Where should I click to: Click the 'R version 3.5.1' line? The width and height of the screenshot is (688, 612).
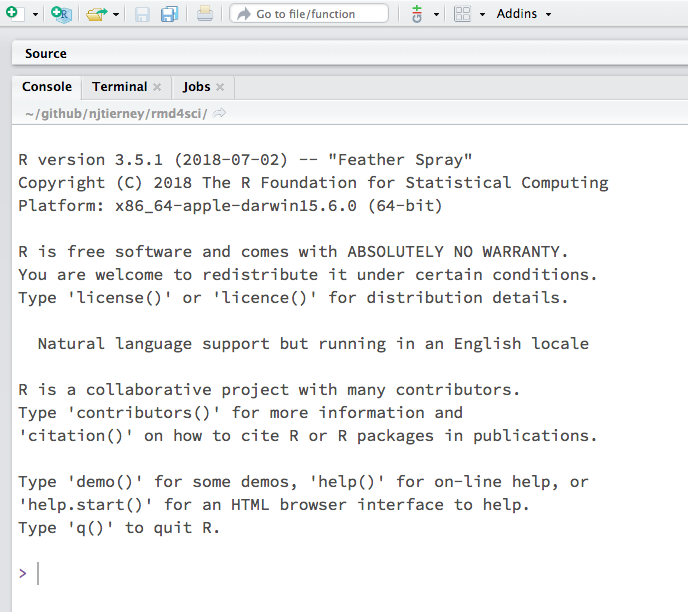[245, 160]
